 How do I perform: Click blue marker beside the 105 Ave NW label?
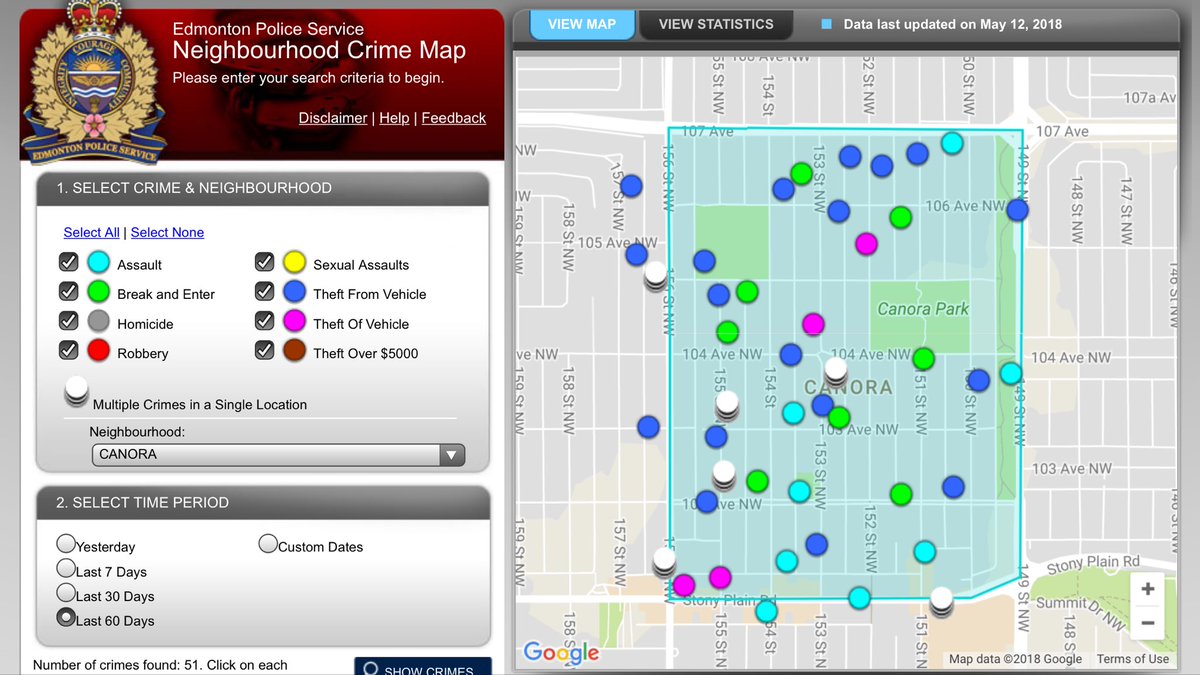pos(637,255)
